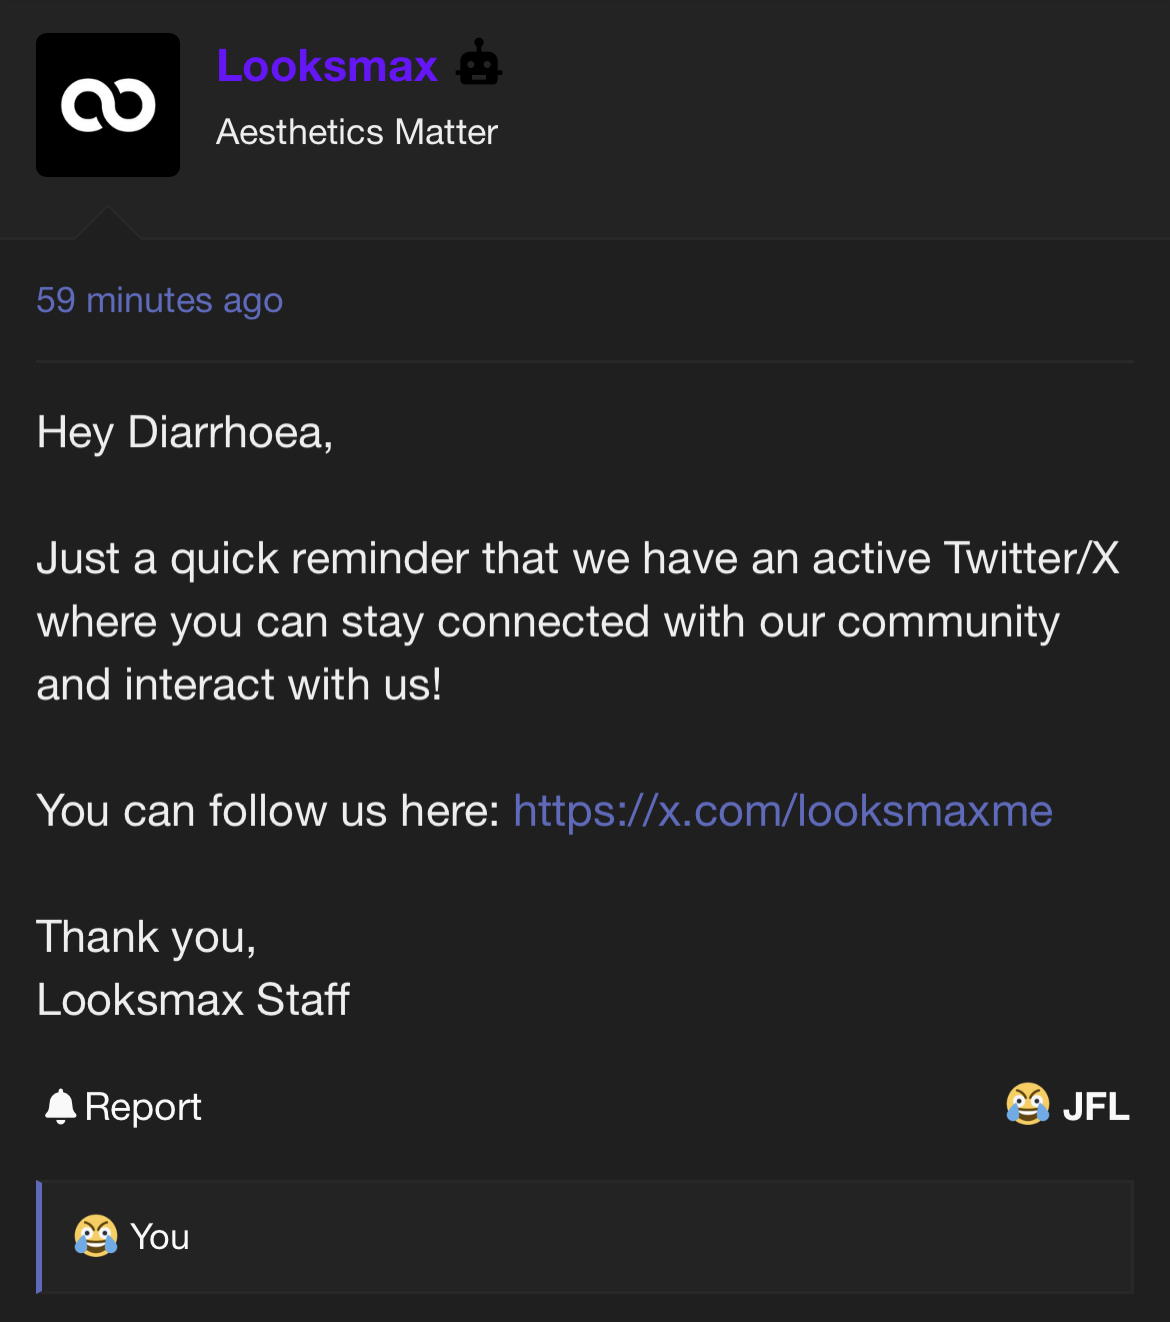Report this post via Report text
The image size is (1170, 1322).
pyautogui.click(x=143, y=1107)
